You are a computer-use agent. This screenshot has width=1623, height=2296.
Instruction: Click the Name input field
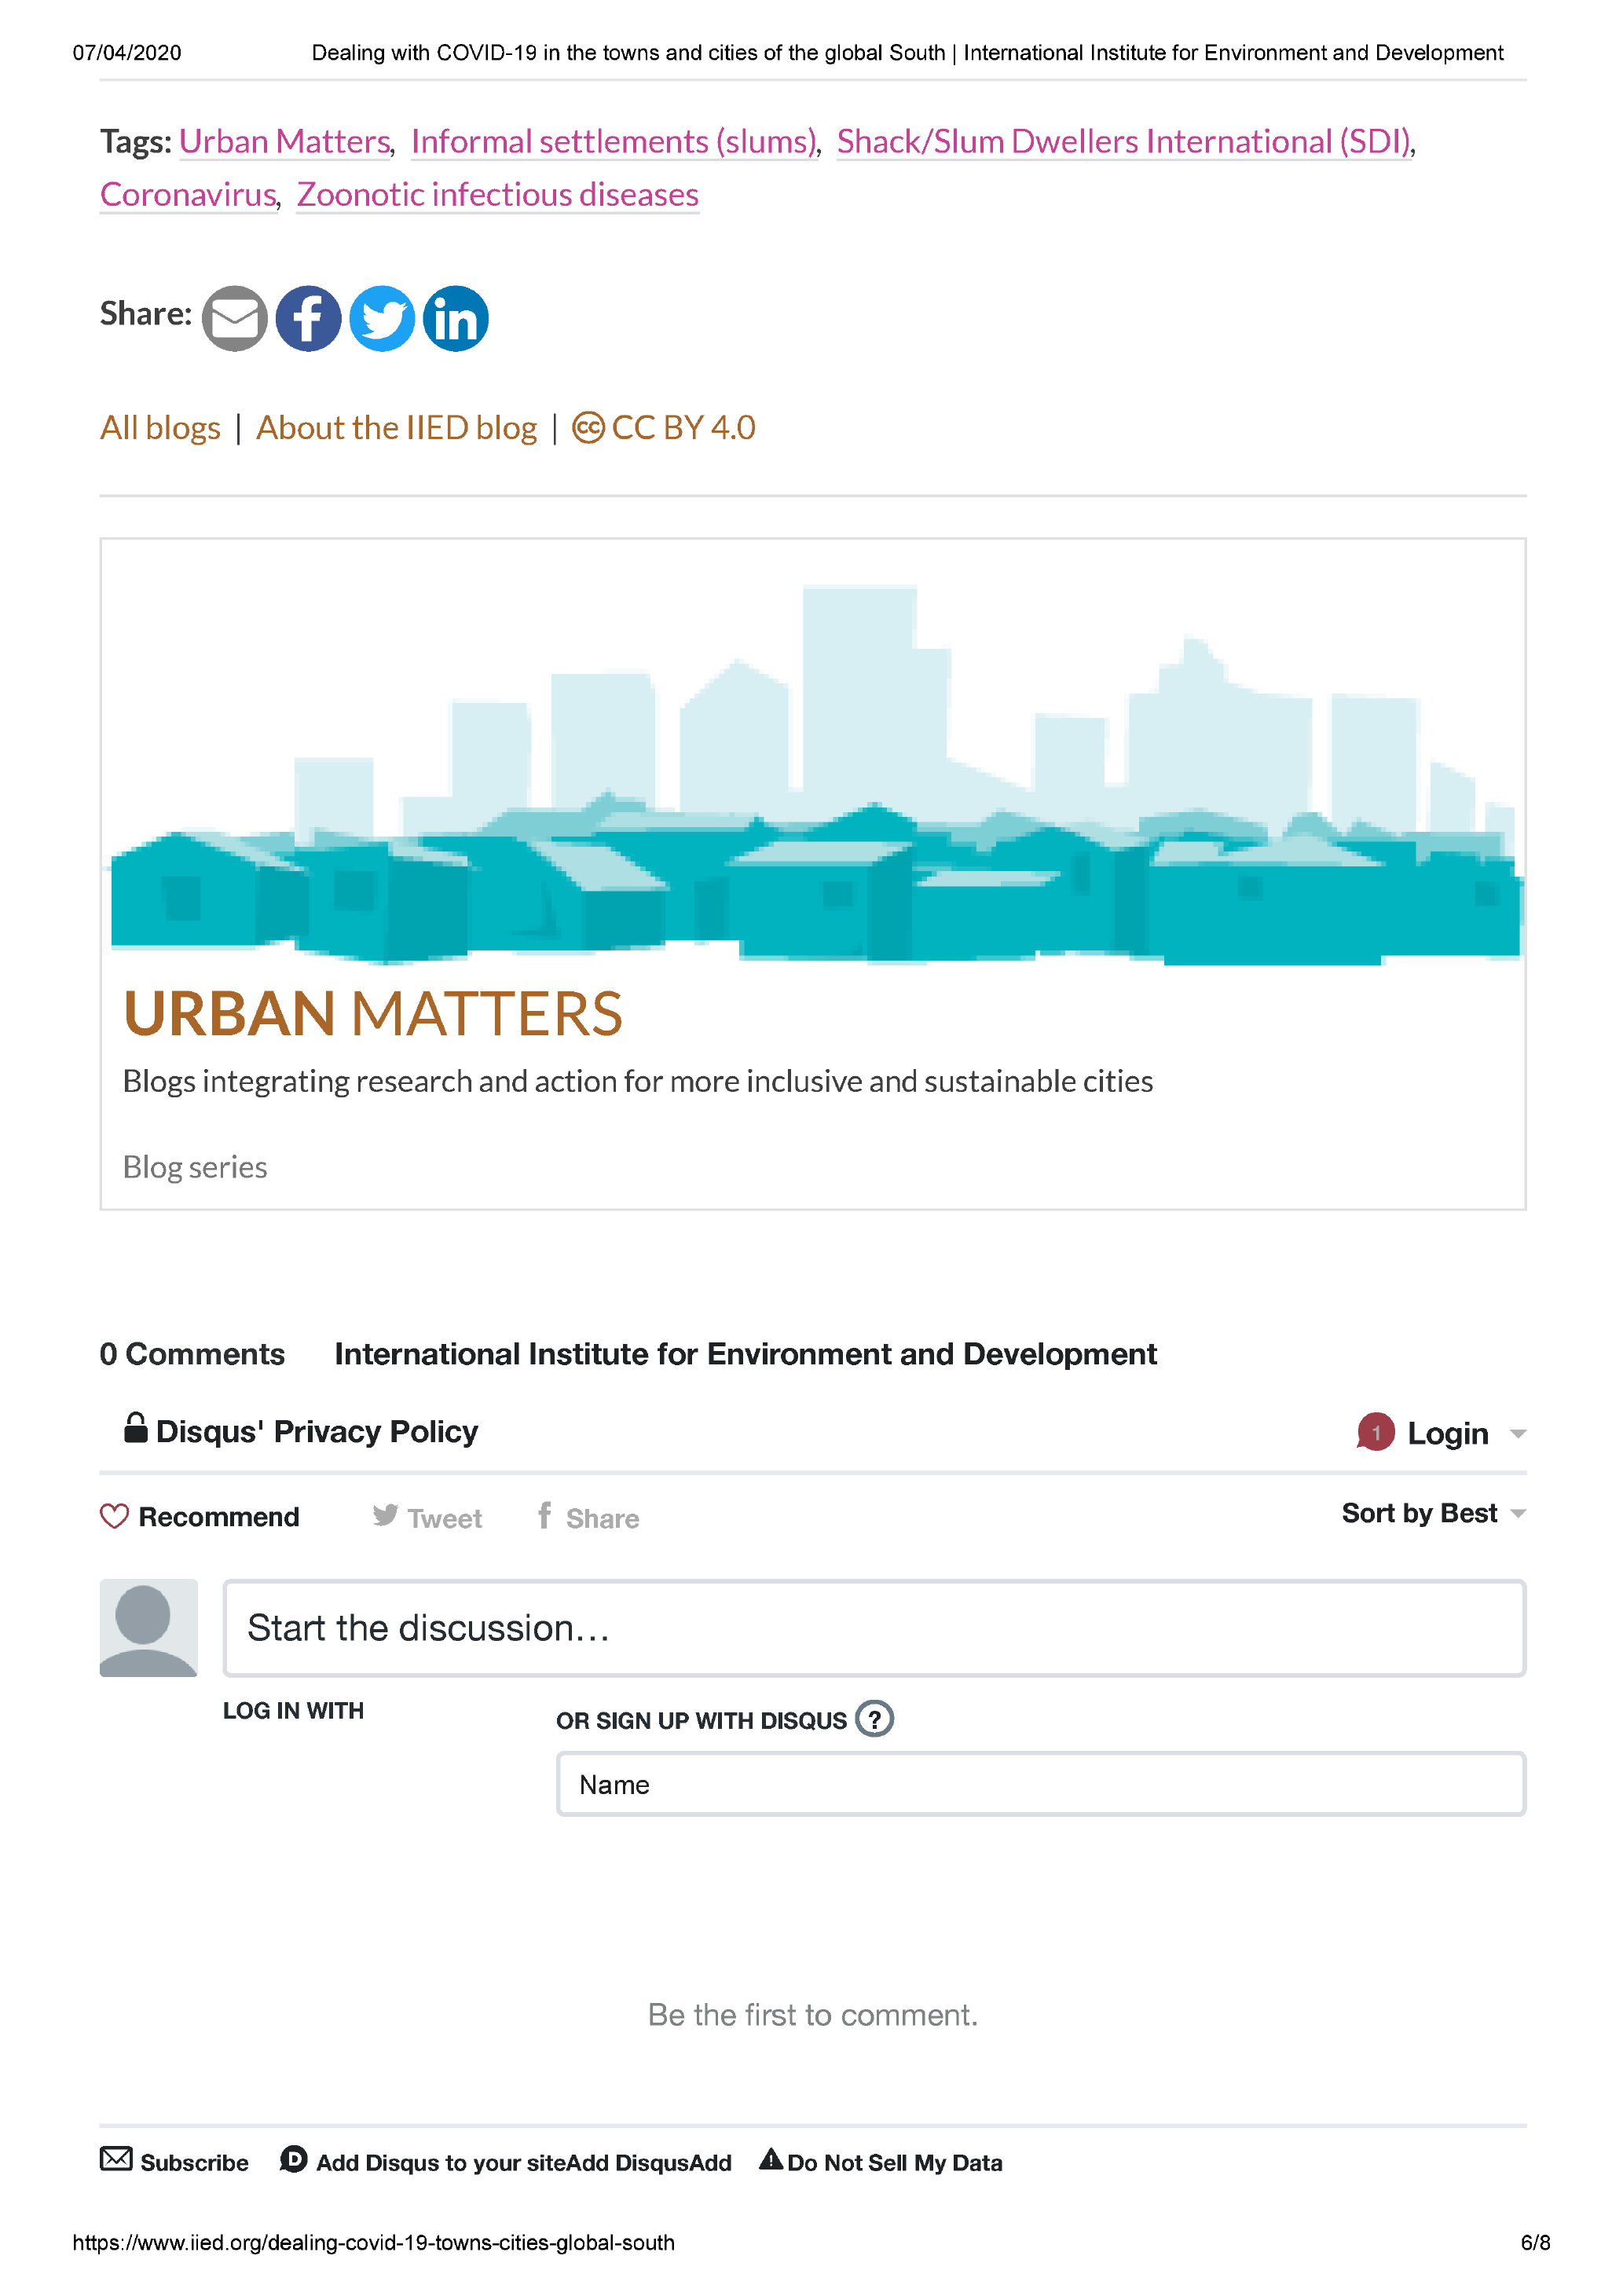tap(1040, 1784)
